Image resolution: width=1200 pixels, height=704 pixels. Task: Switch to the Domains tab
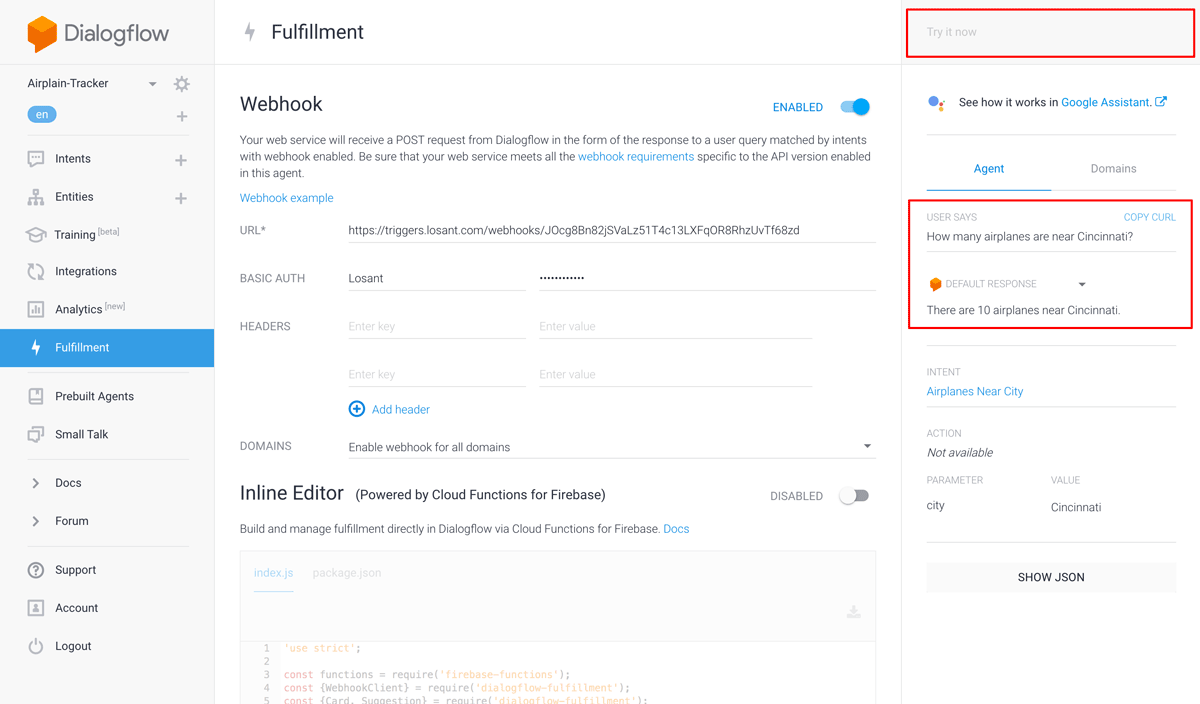(1113, 169)
